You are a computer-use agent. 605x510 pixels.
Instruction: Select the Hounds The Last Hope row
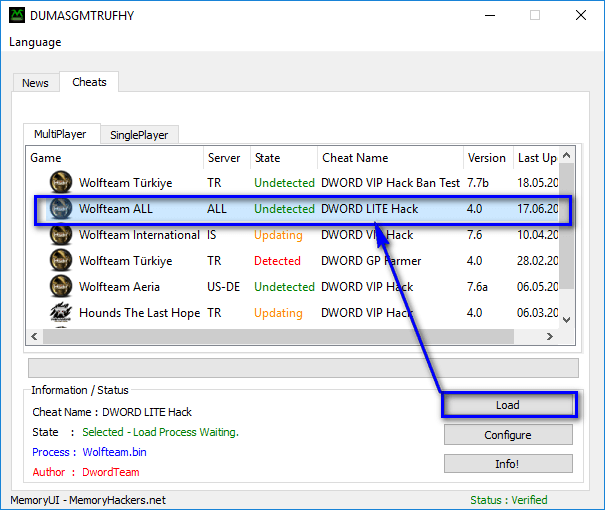point(303,312)
